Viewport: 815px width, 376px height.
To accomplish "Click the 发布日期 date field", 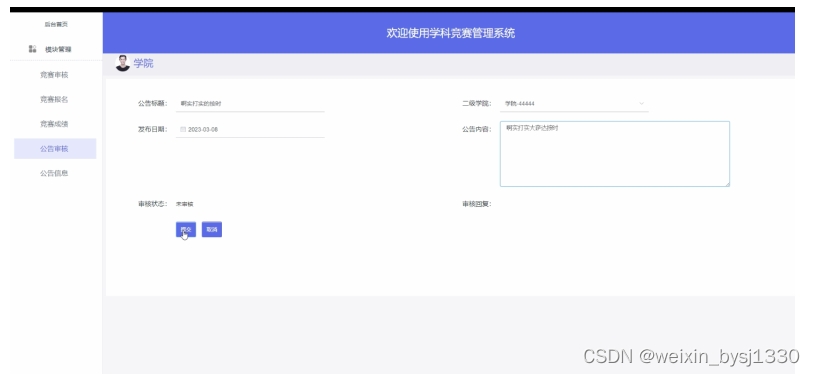I will 250,129.
